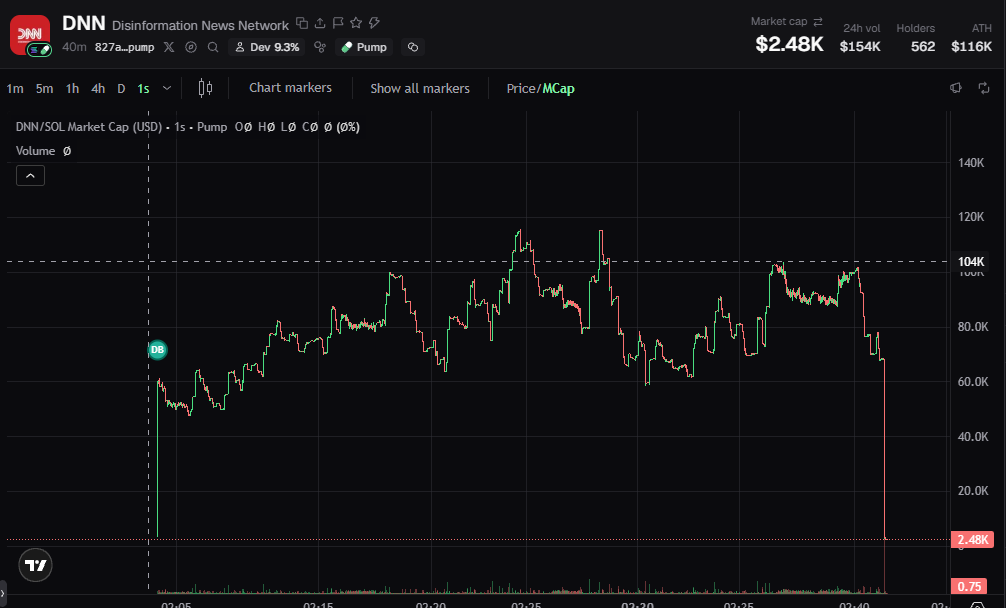The height and width of the screenshot is (608, 1006).
Task: Click the refresh arrows icon above the chart
Action: point(984,88)
